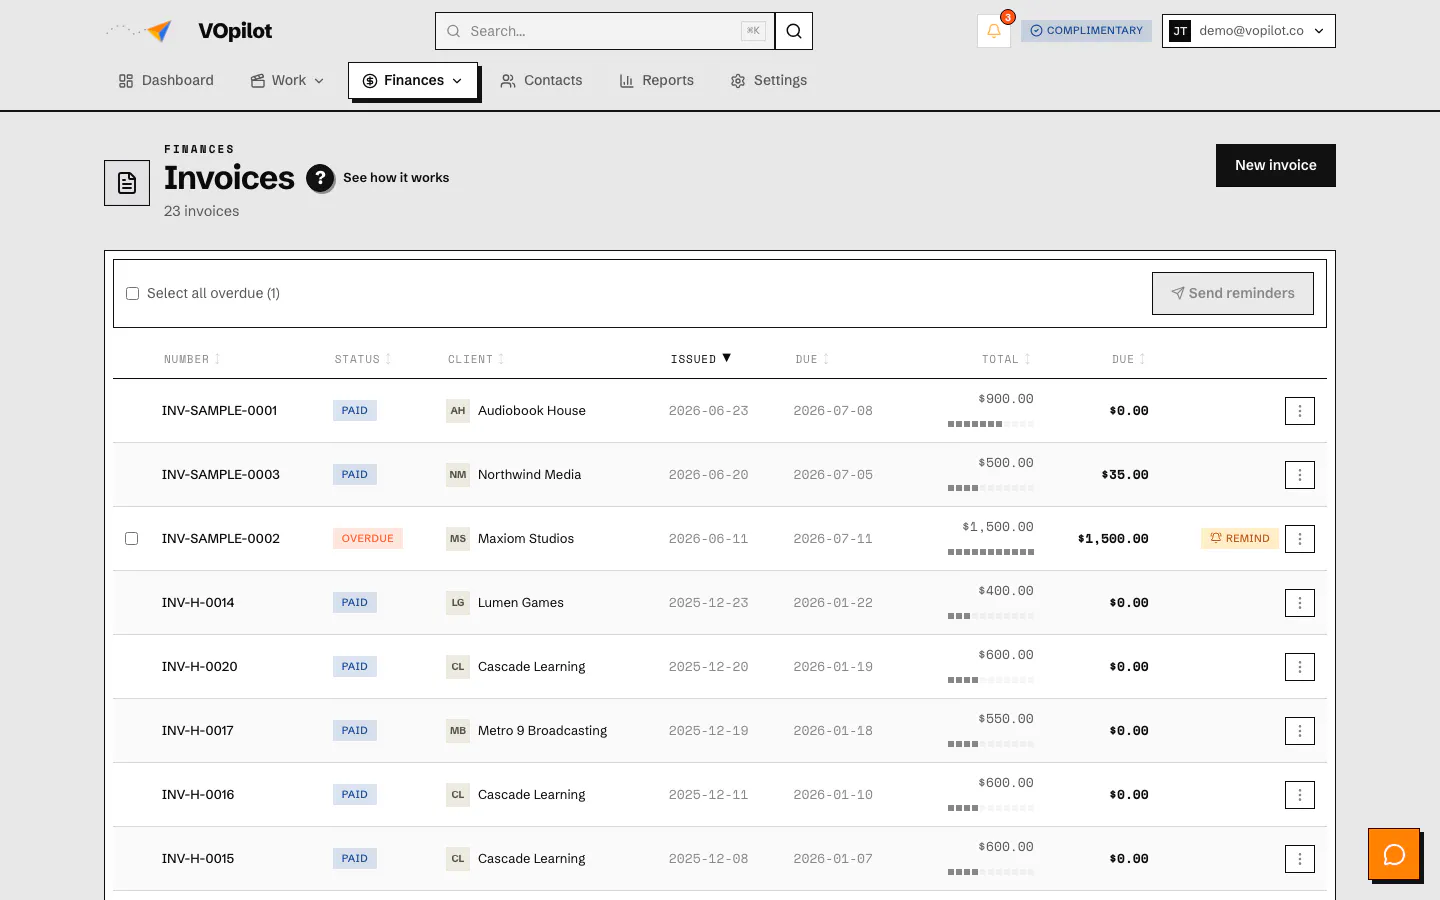
Task: Check the Select all overdue checkbox
Action: point(132,294)
